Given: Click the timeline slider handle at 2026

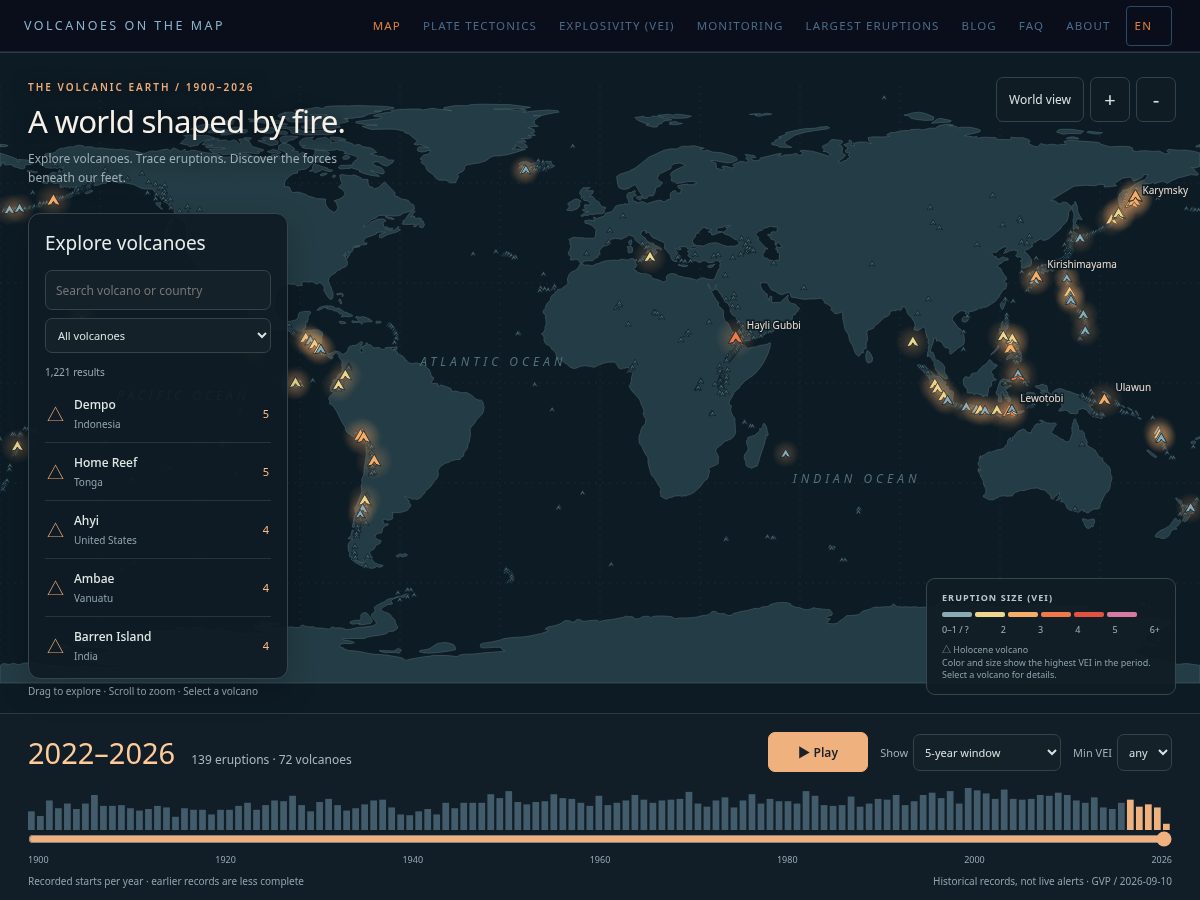Looking at the screenshot, I should tap(1164, 839).
